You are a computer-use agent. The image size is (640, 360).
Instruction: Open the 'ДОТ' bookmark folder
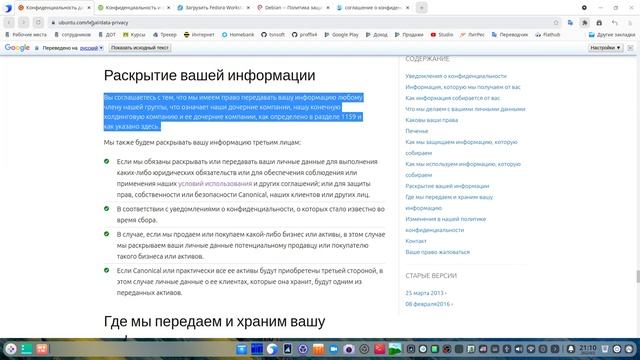pos(107,35)
